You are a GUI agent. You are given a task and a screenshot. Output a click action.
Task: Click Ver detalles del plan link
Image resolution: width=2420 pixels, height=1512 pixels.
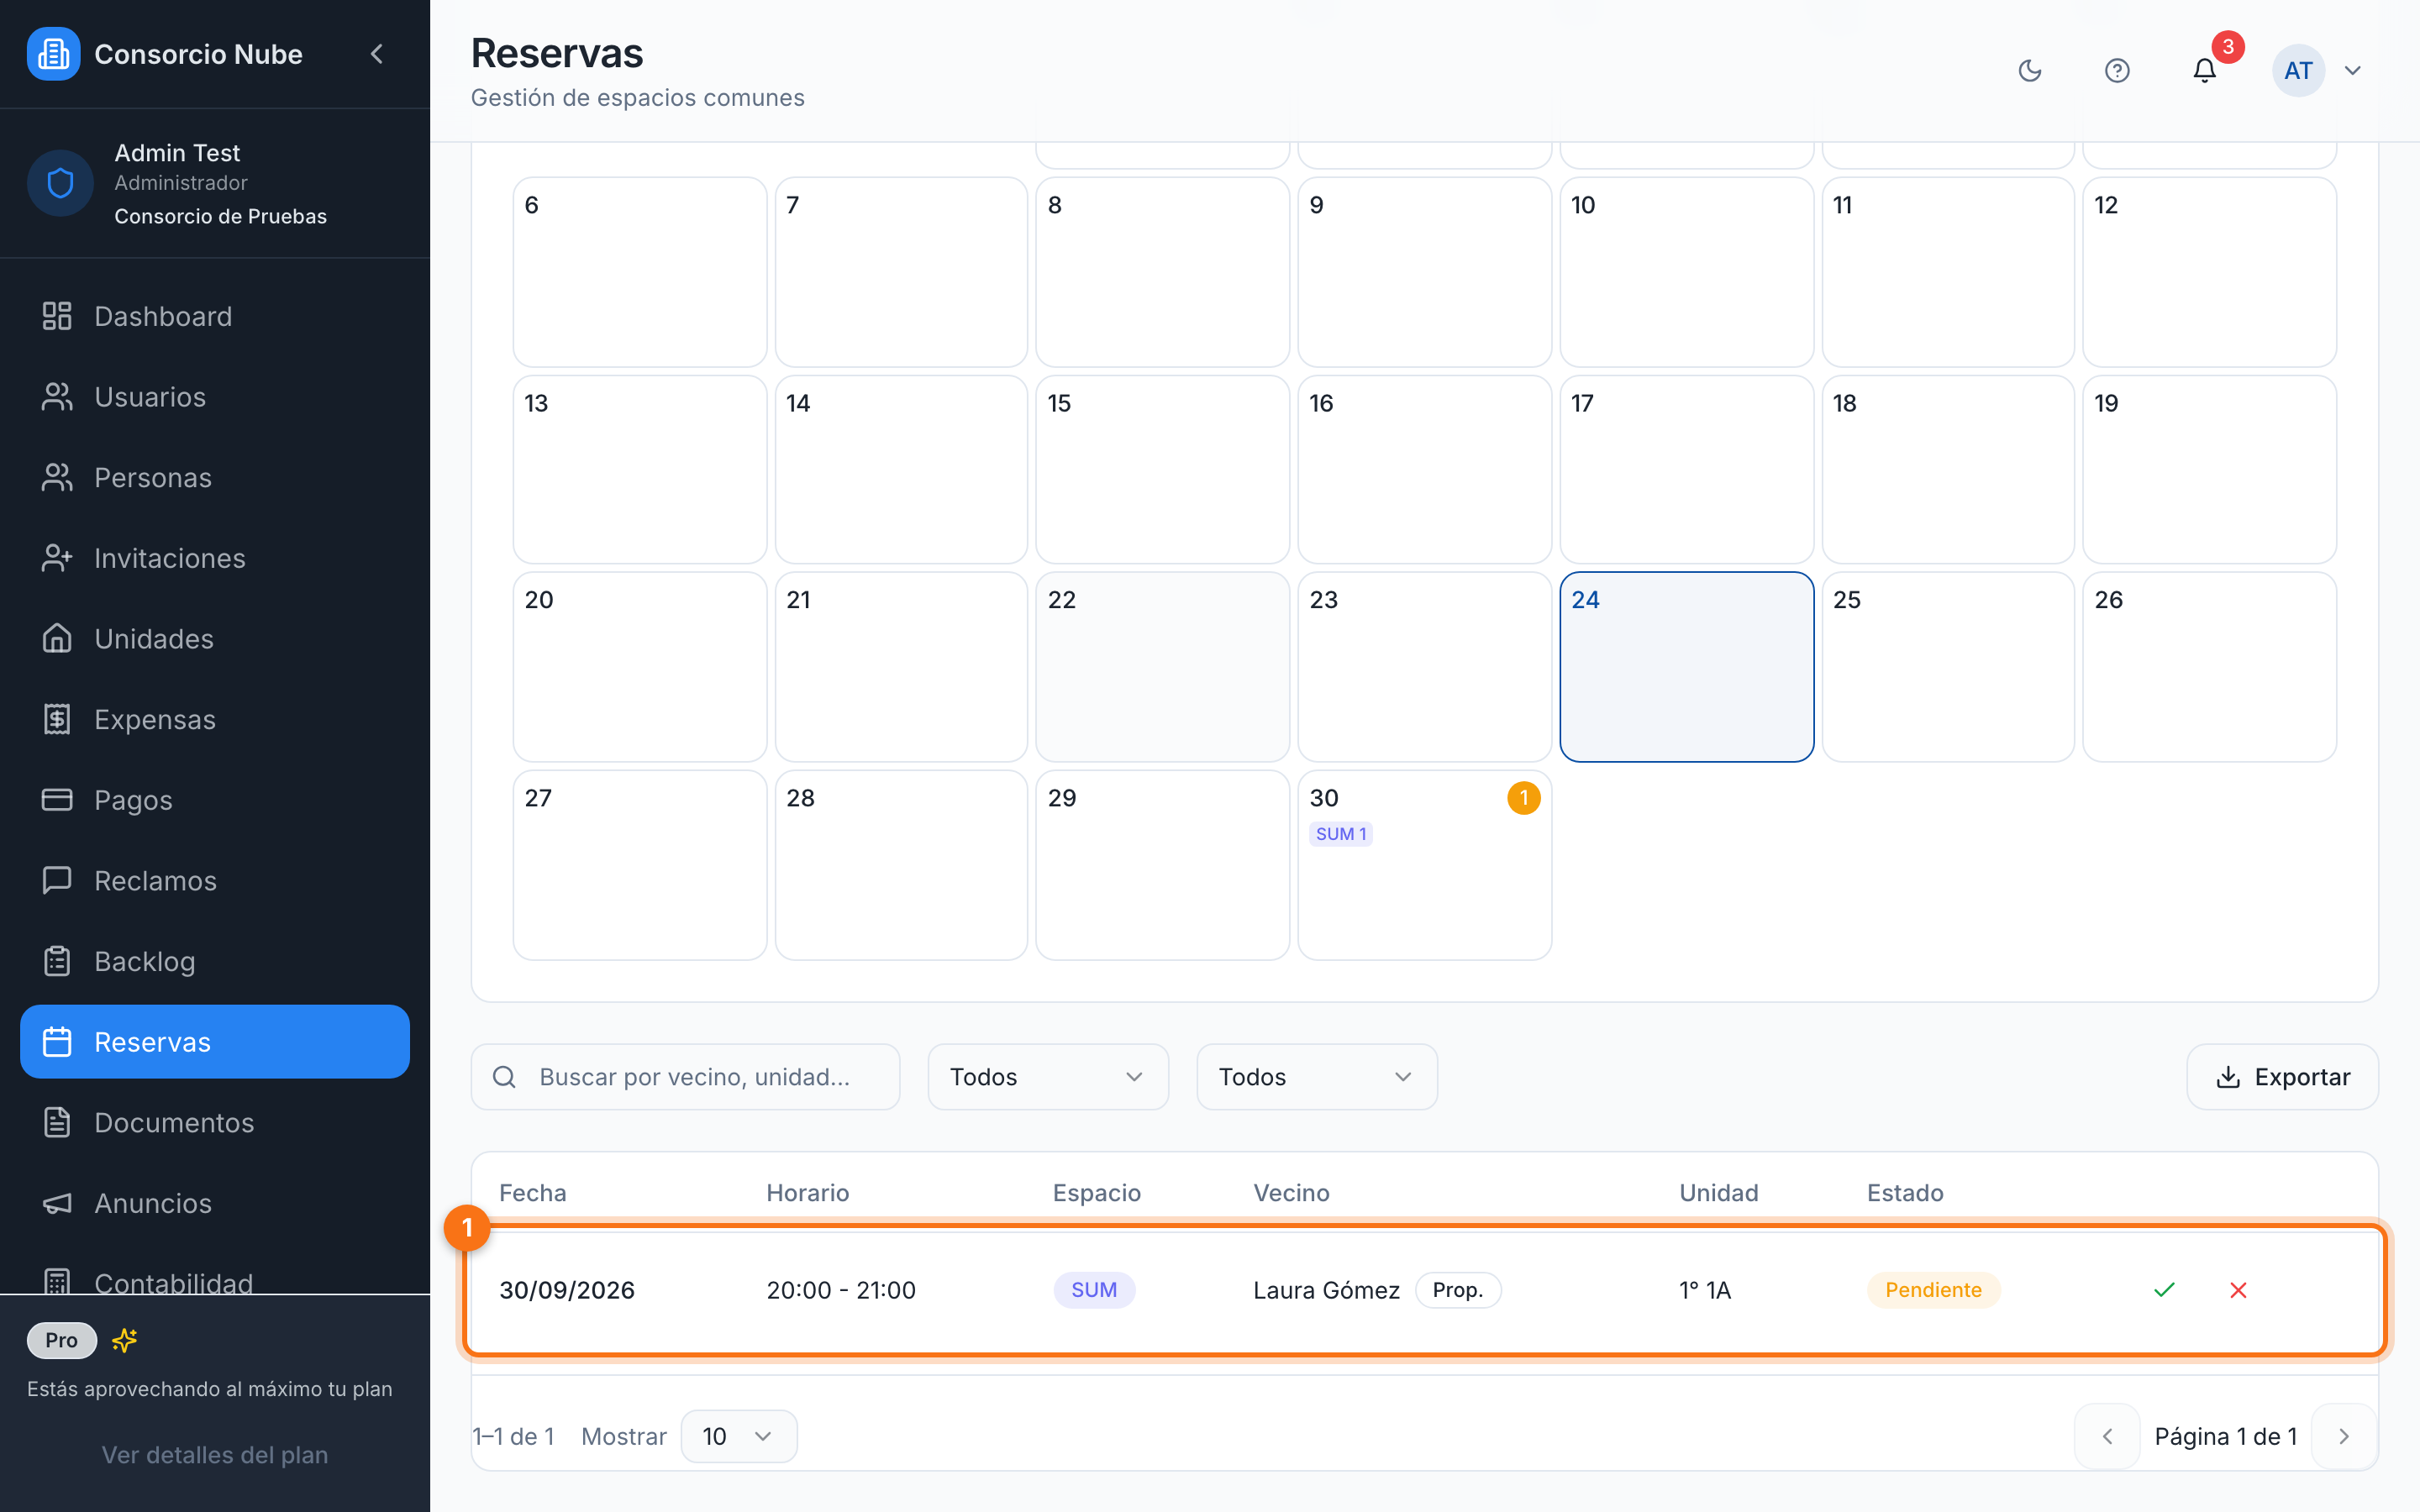pyautogui.click(x=215, y=1455)
